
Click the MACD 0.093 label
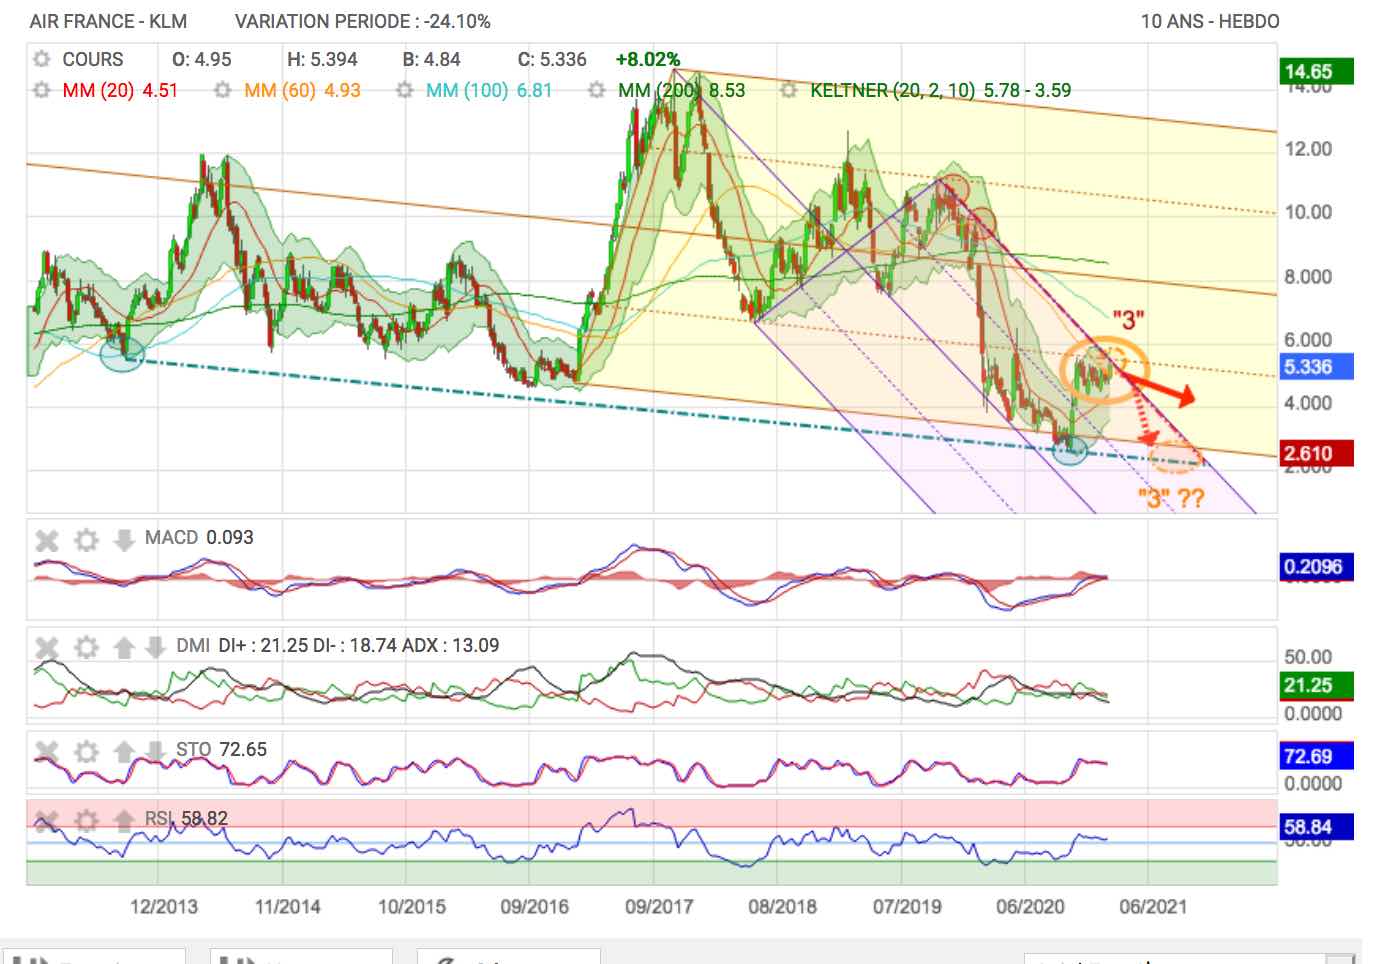199,538
